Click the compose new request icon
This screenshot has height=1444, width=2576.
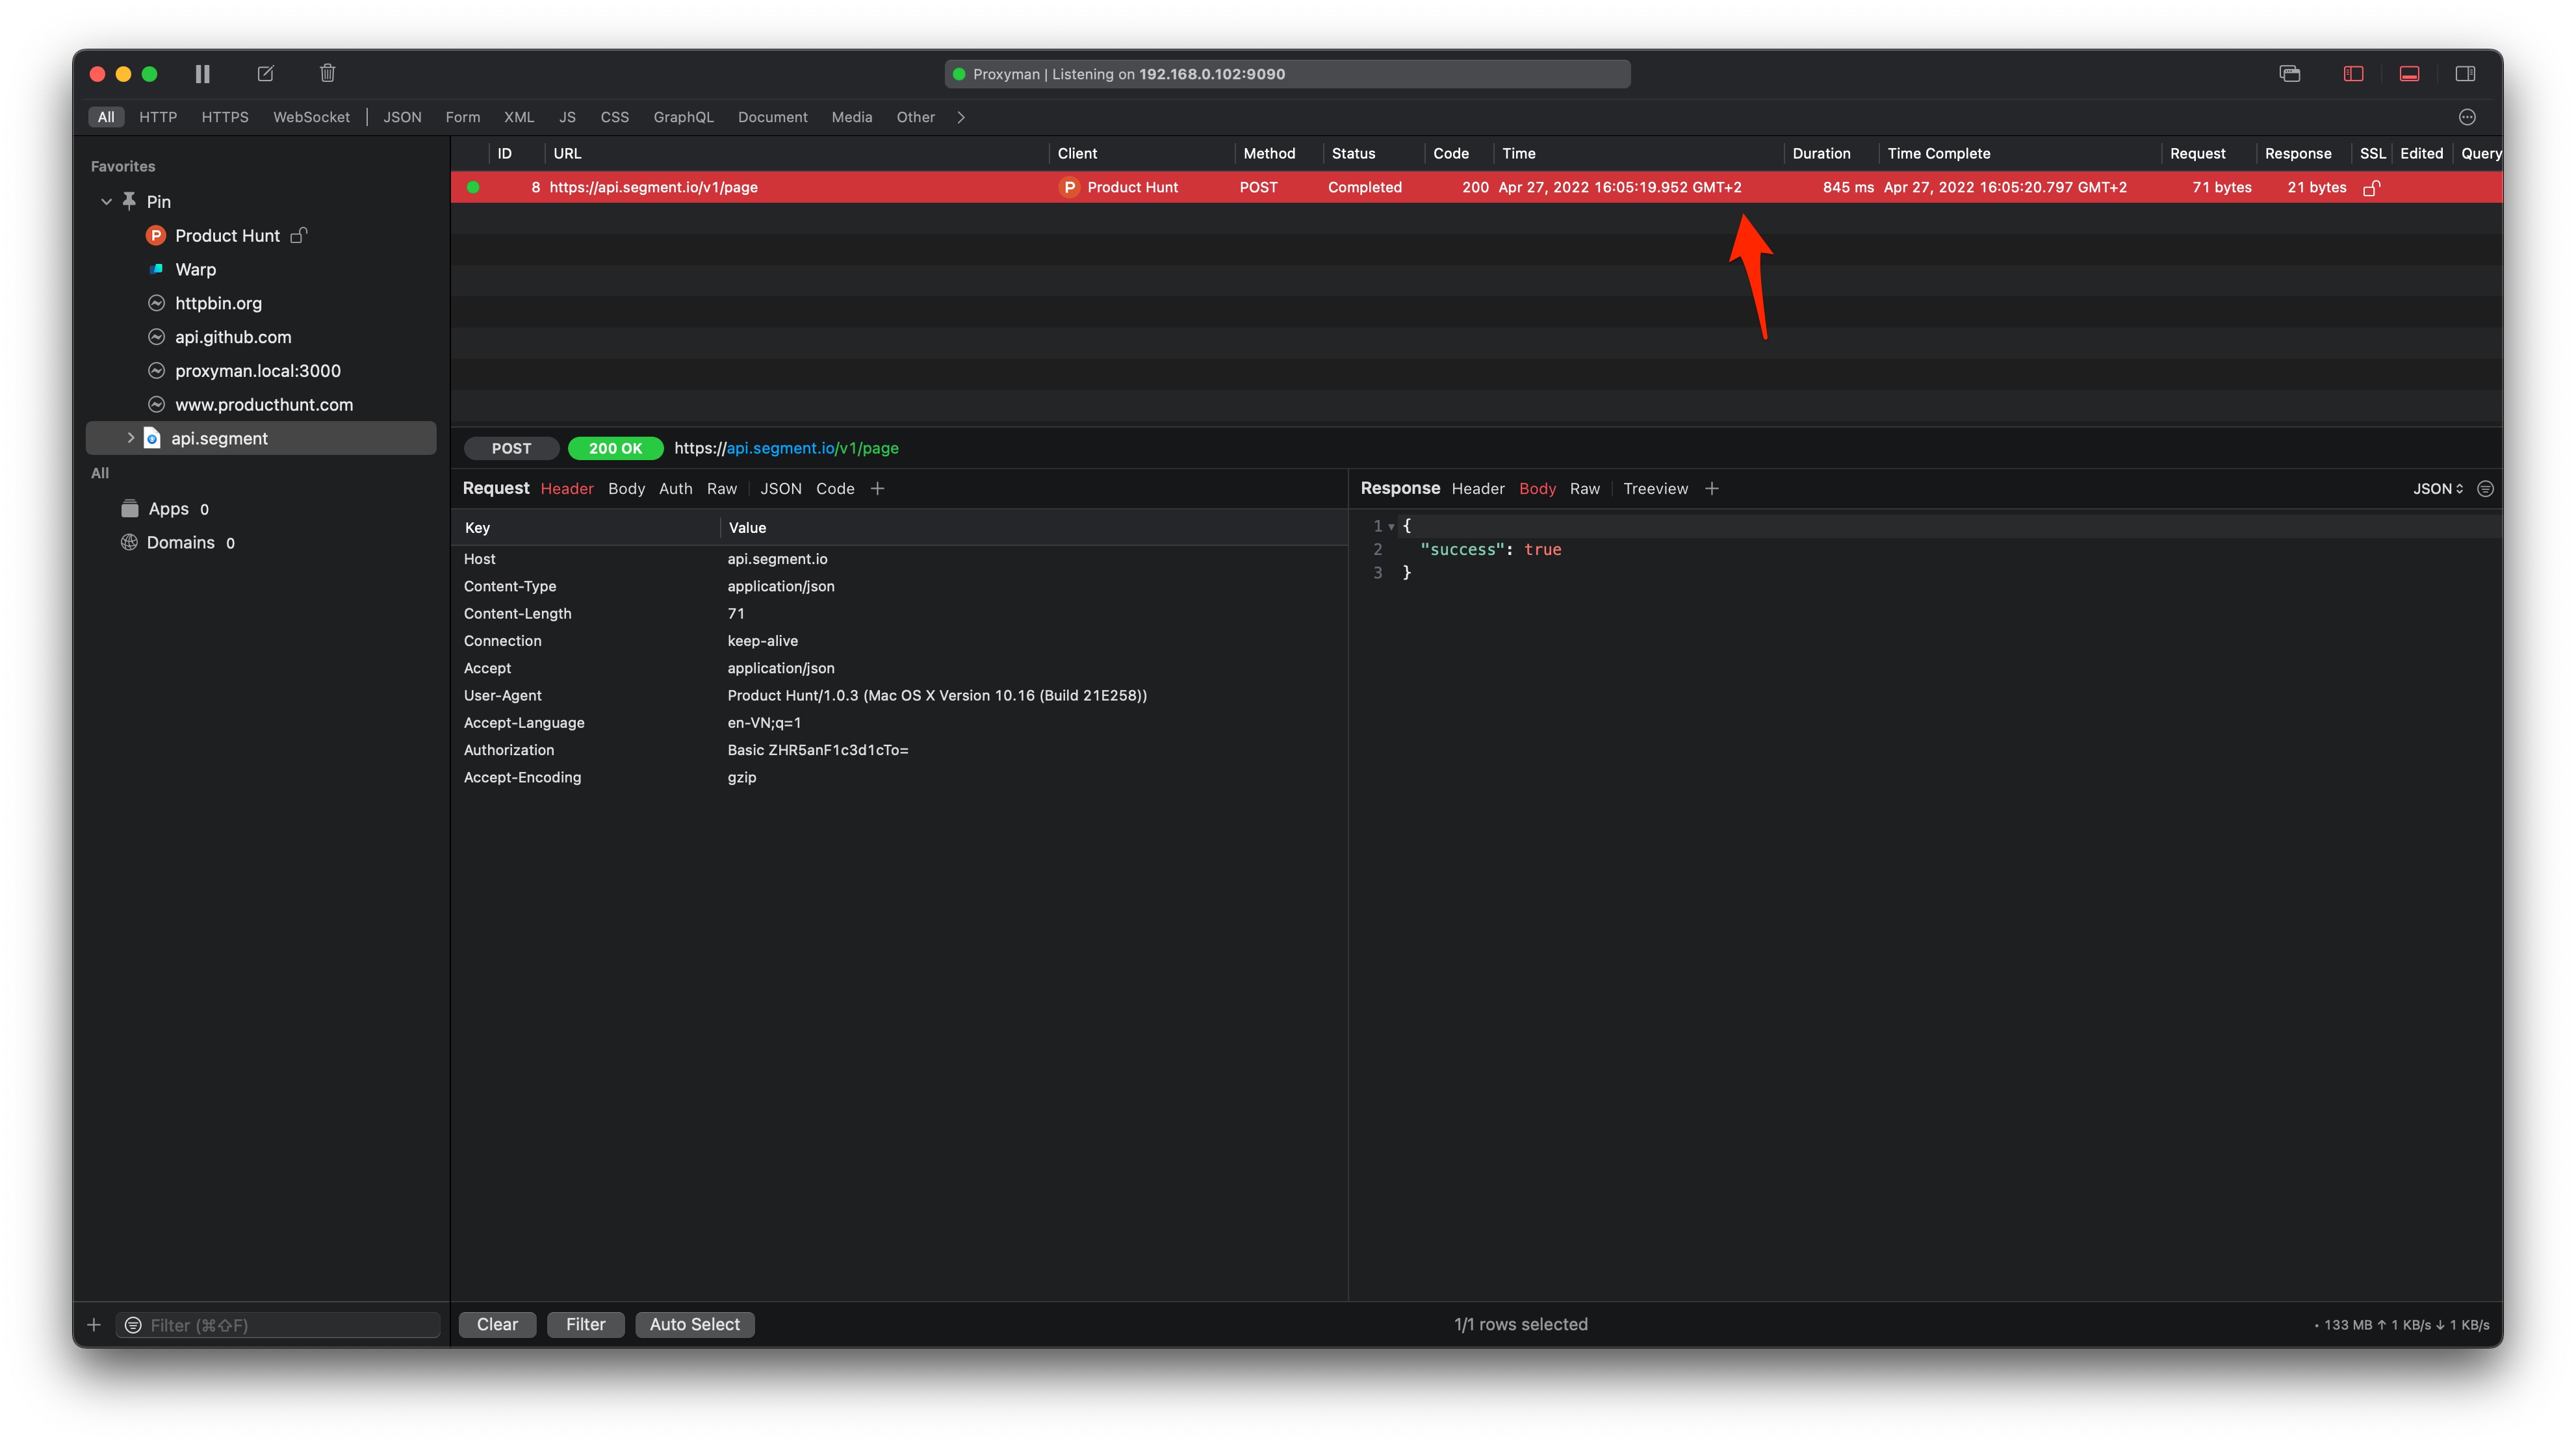pos(265,74)
